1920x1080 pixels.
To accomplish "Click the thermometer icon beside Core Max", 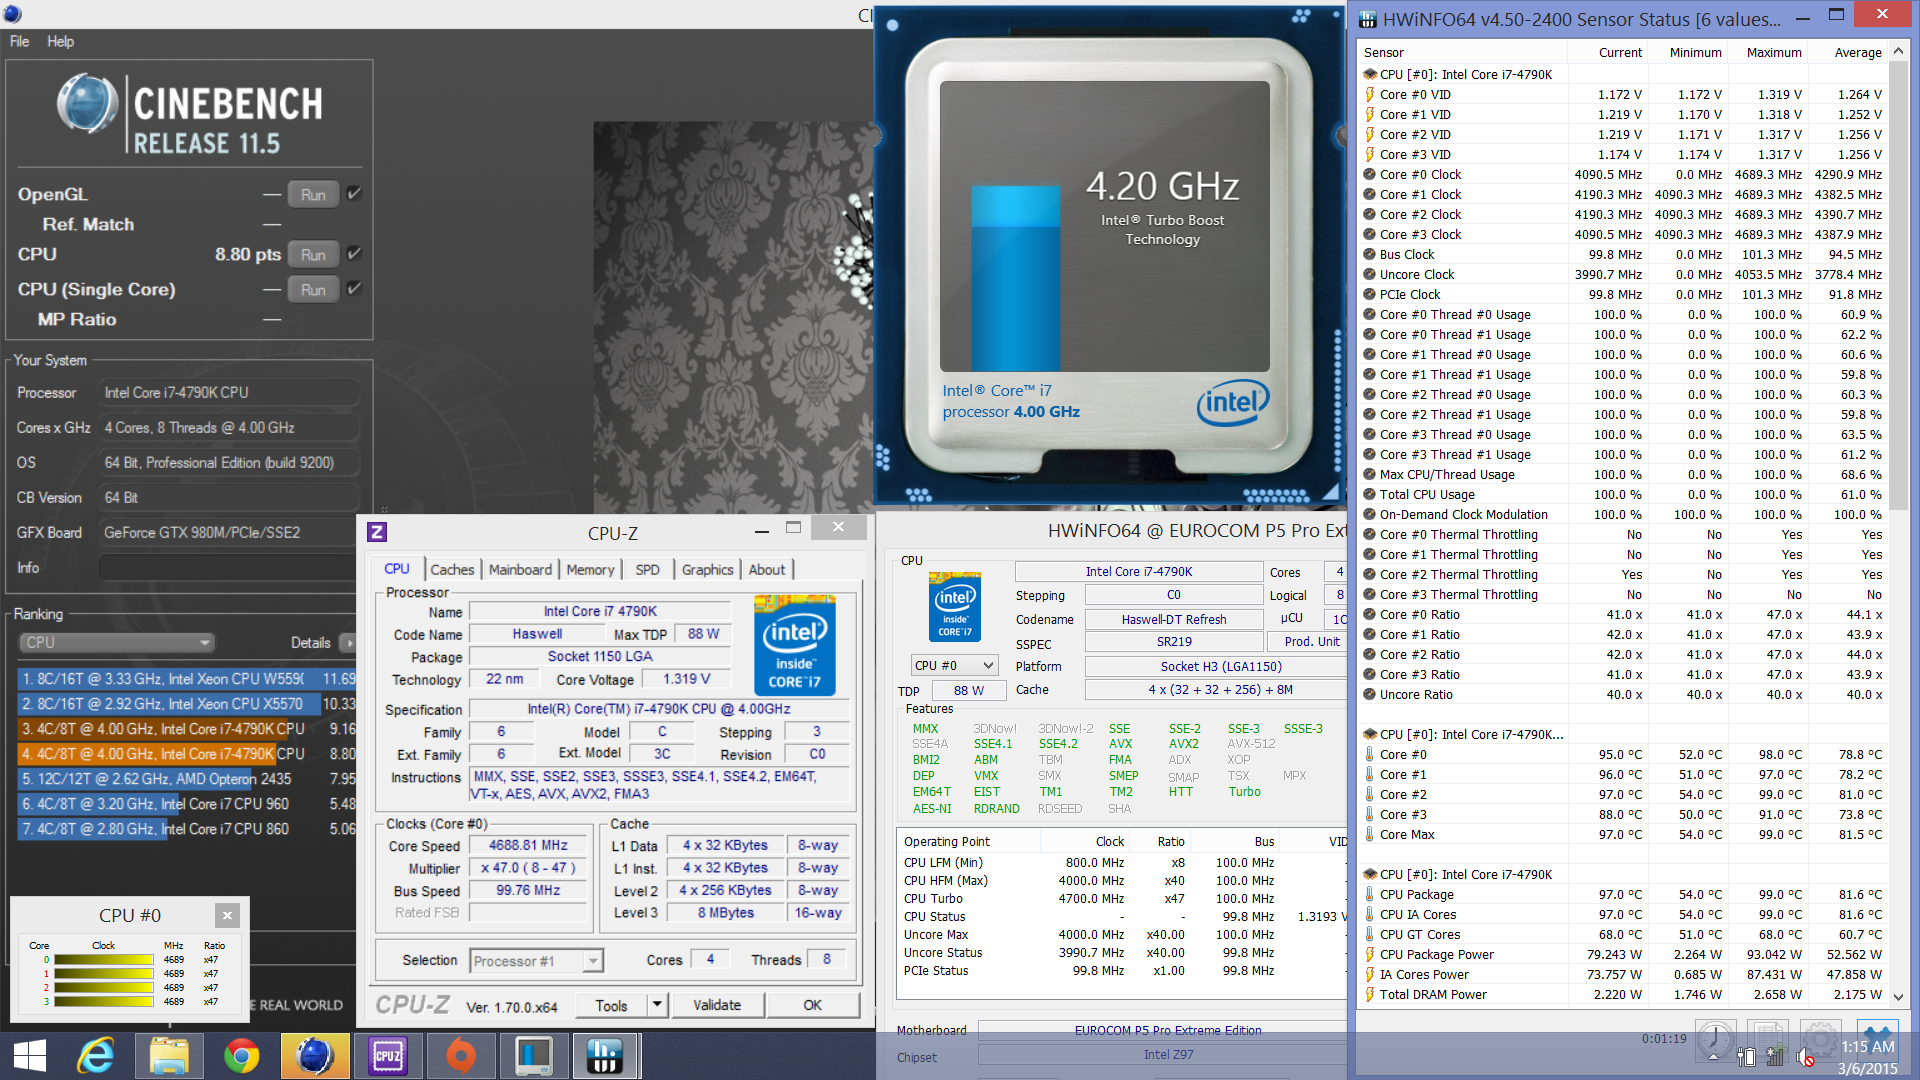I will pos(1369,835).
